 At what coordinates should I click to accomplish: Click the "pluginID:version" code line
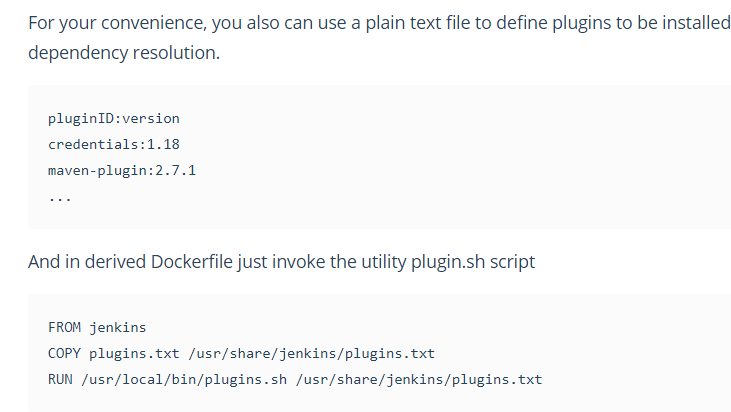(113, 119)
